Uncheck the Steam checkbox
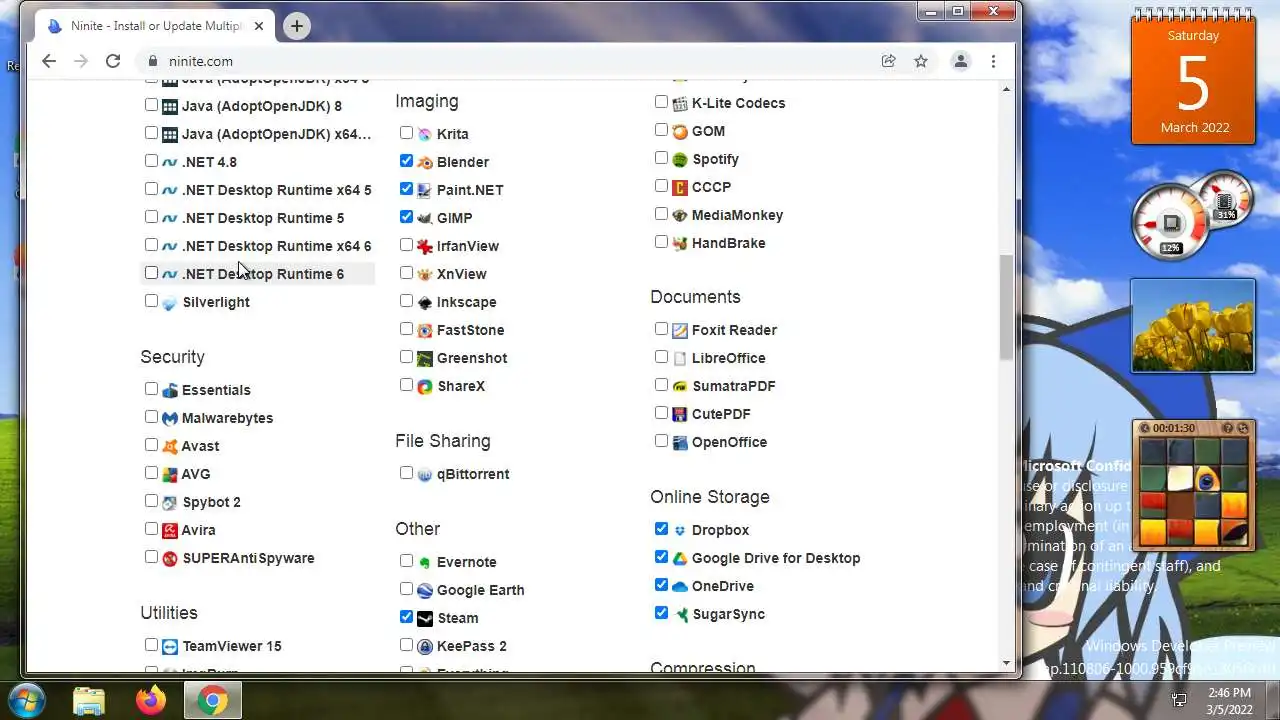 click(406, 617)
